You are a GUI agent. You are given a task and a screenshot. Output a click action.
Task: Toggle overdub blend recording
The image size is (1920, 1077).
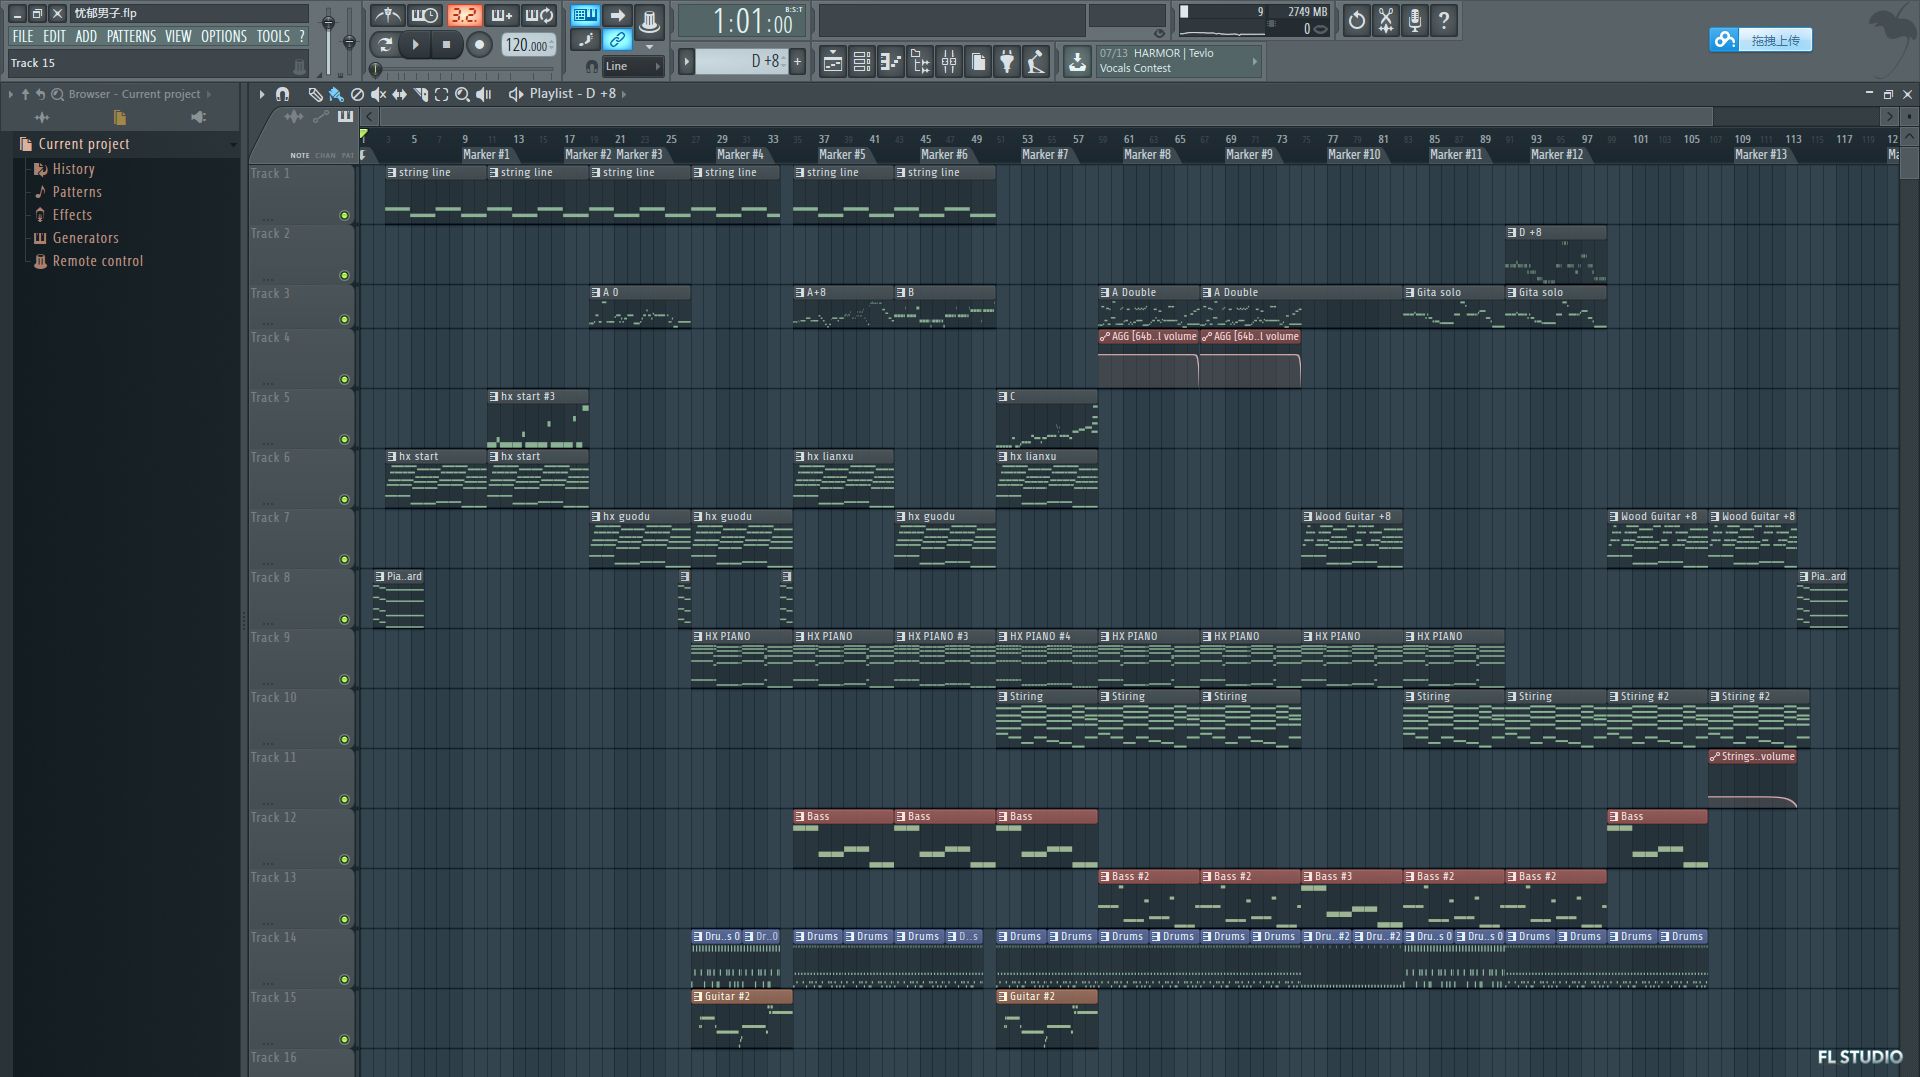501,16
